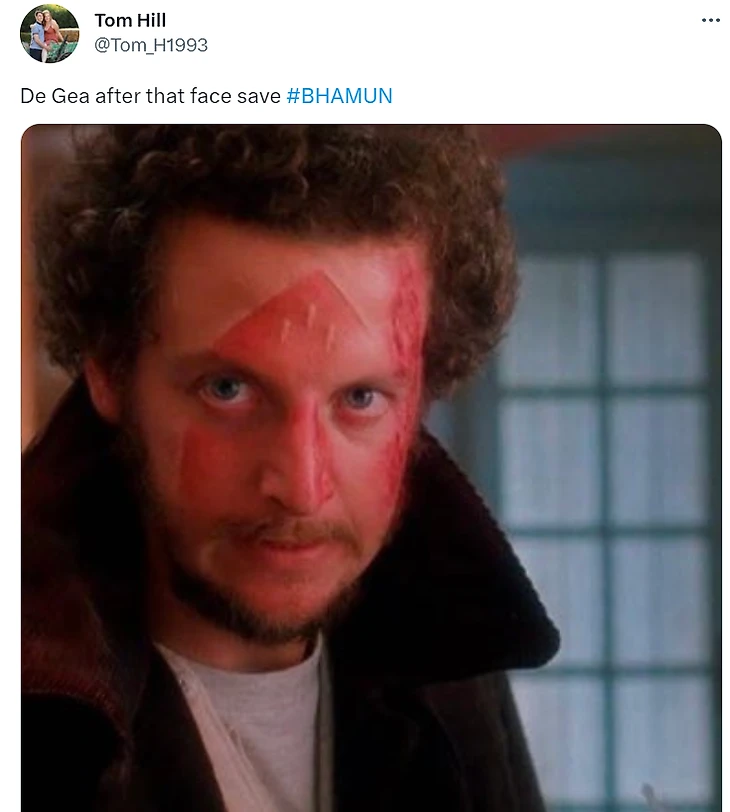Open Tom Hill's profile picture
Viewport: 730px width, 812px height.
(x=50, y=33)
